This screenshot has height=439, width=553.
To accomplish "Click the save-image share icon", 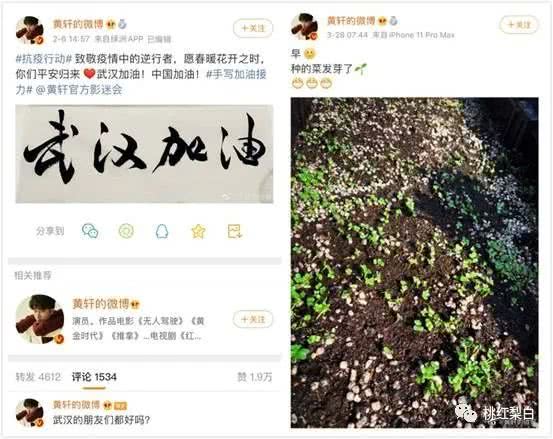I will click(x=235, y=231).
